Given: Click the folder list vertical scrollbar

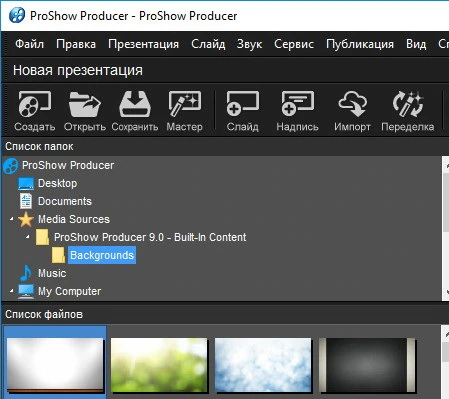Looking at the screenshot, I should 446,202.
